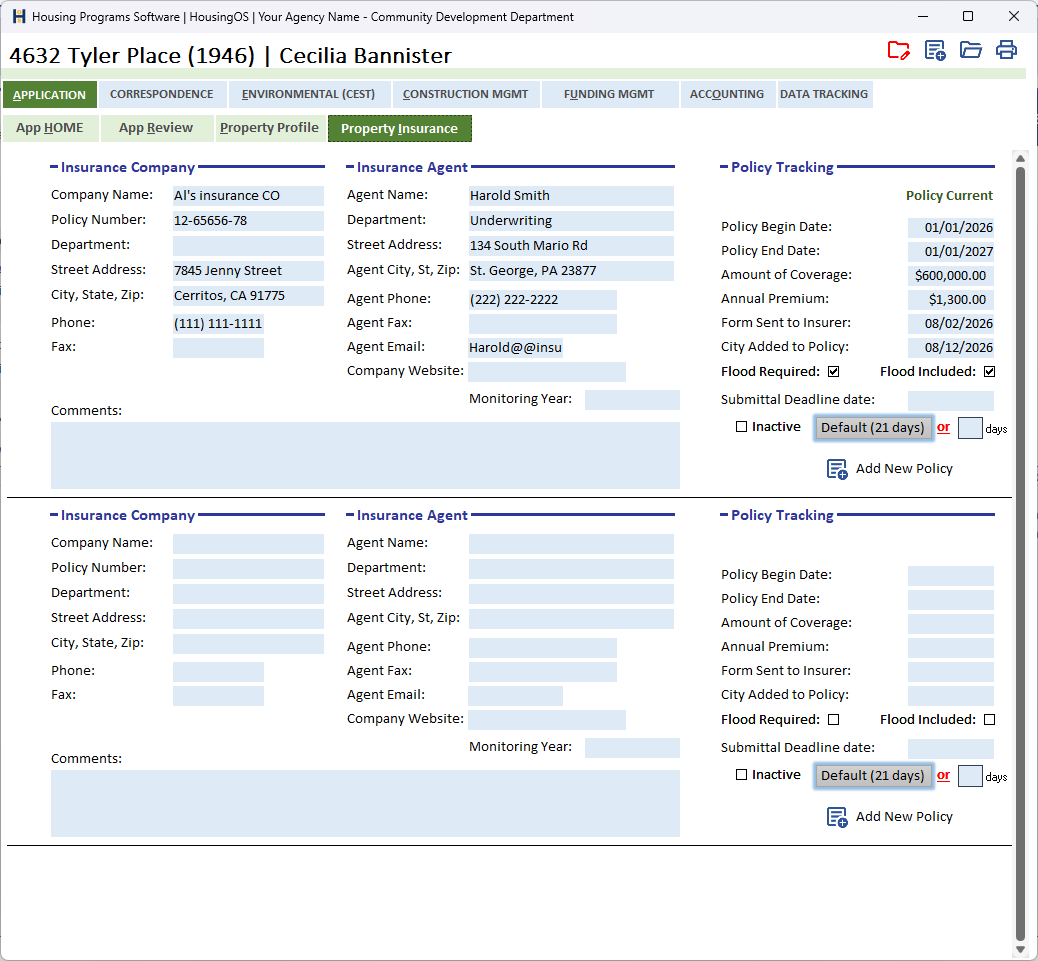Screen dimensions: 1038x961
Task: Switch to the ACCOUNTING tab
Action: point(727,95)
